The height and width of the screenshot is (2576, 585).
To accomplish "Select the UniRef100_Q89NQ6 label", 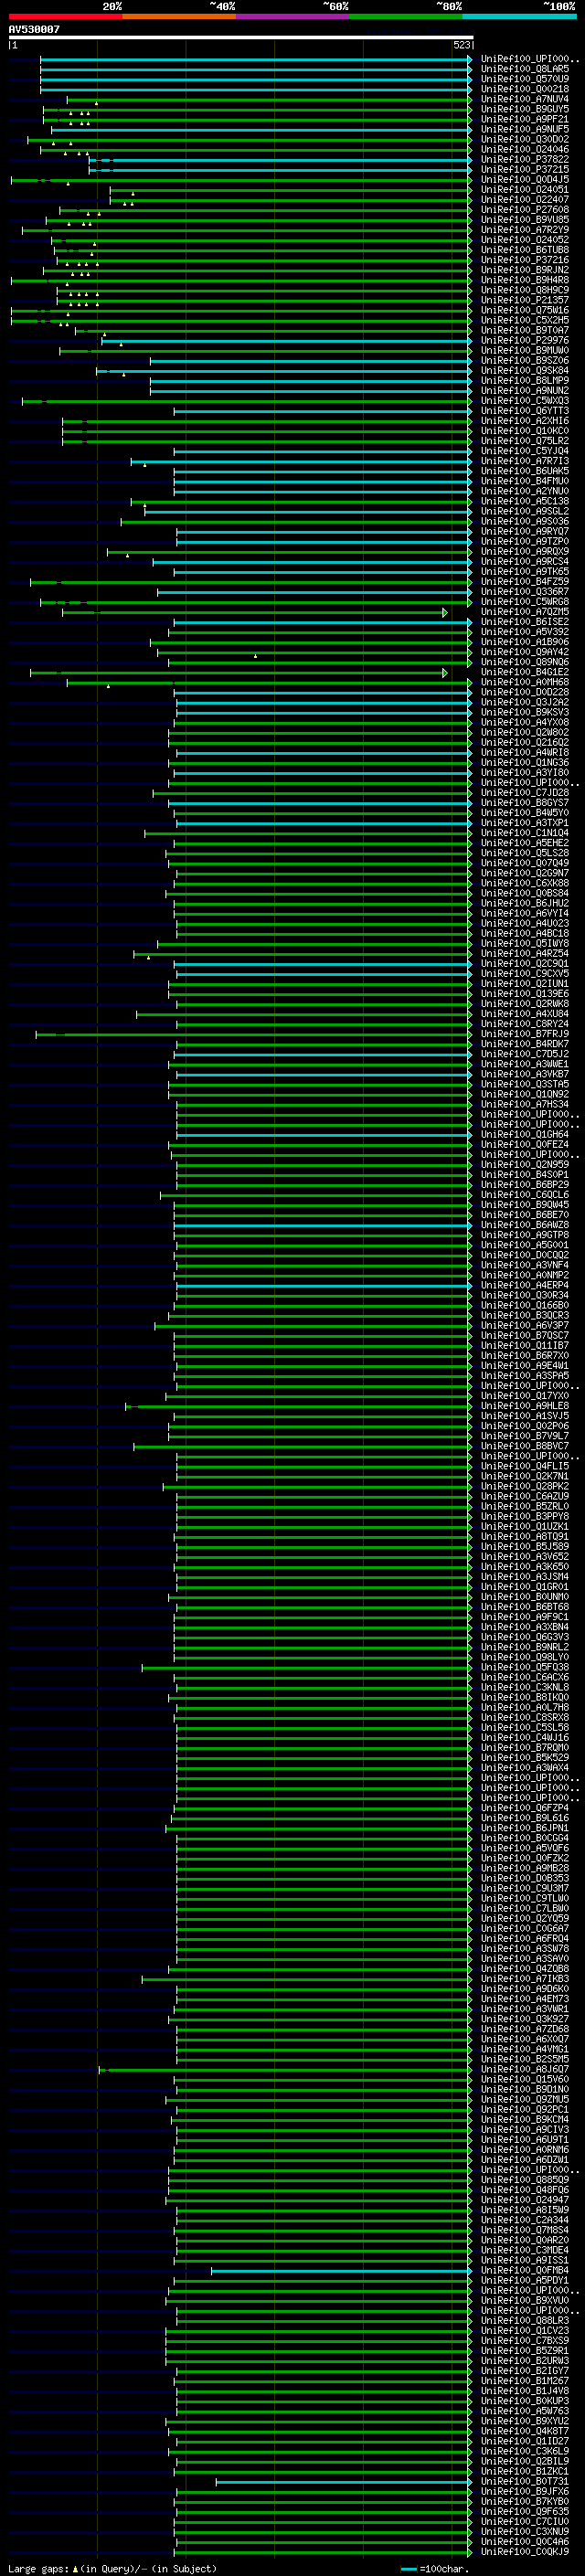I will [524, 662].
